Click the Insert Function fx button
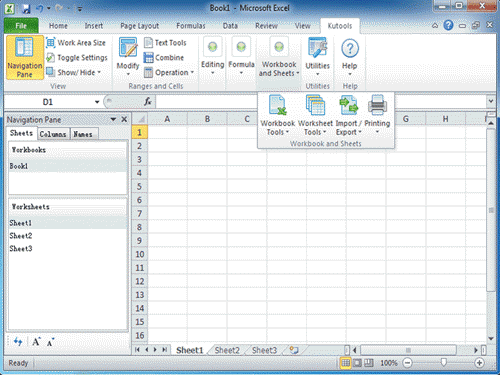Viewport: 500px width, 375px height. pos(148,102)
